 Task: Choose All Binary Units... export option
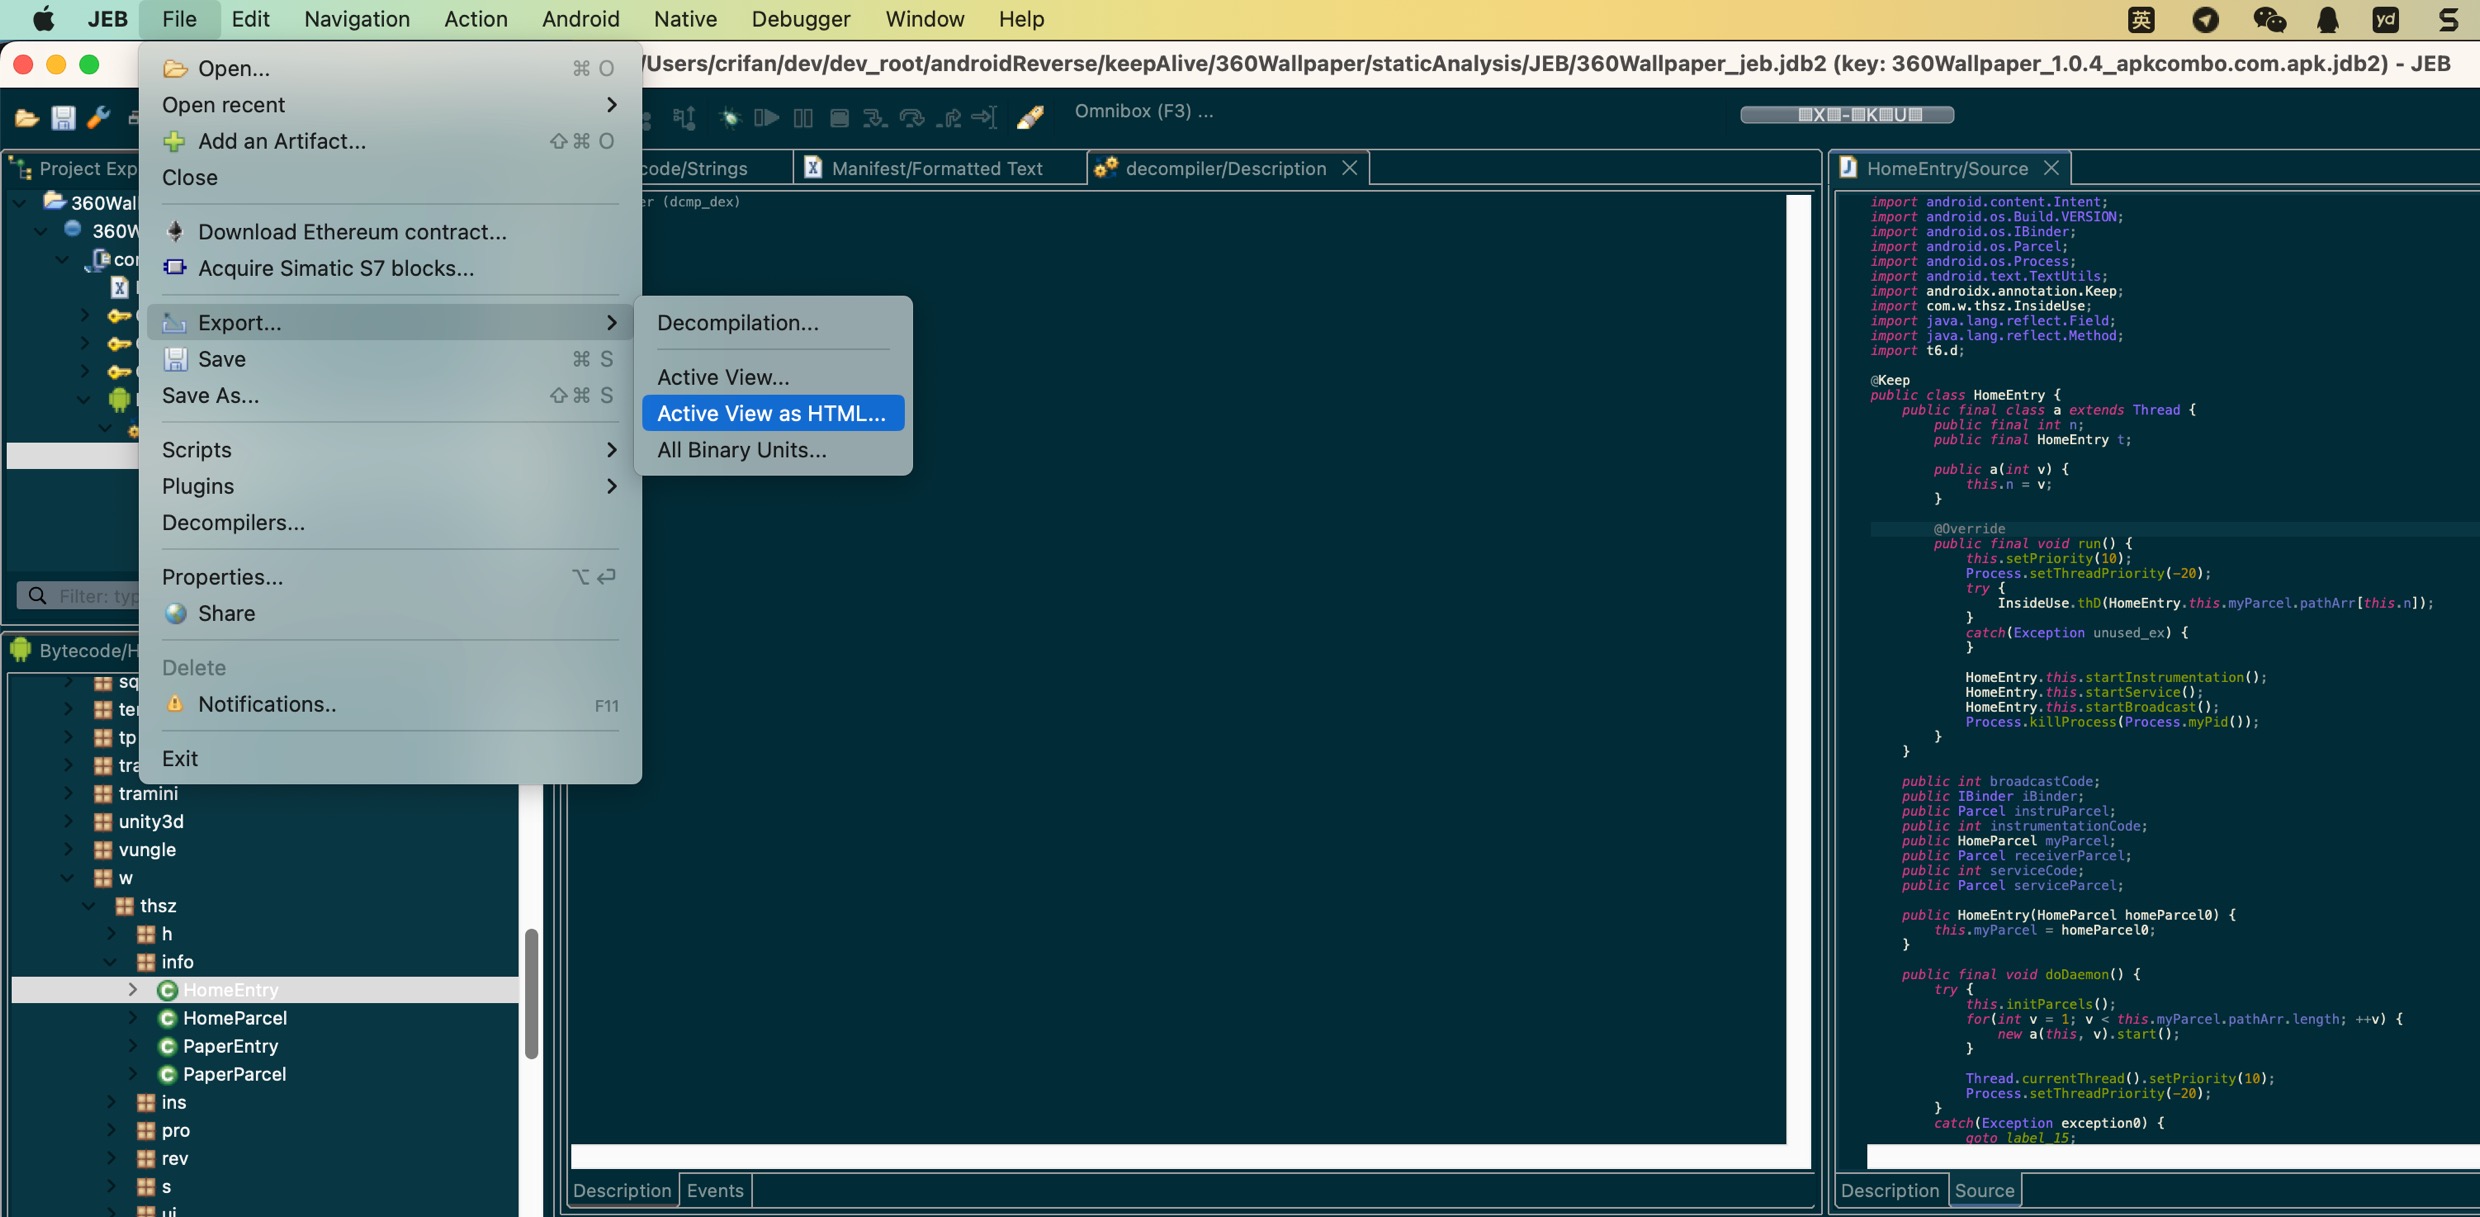[x=773, y=450]
